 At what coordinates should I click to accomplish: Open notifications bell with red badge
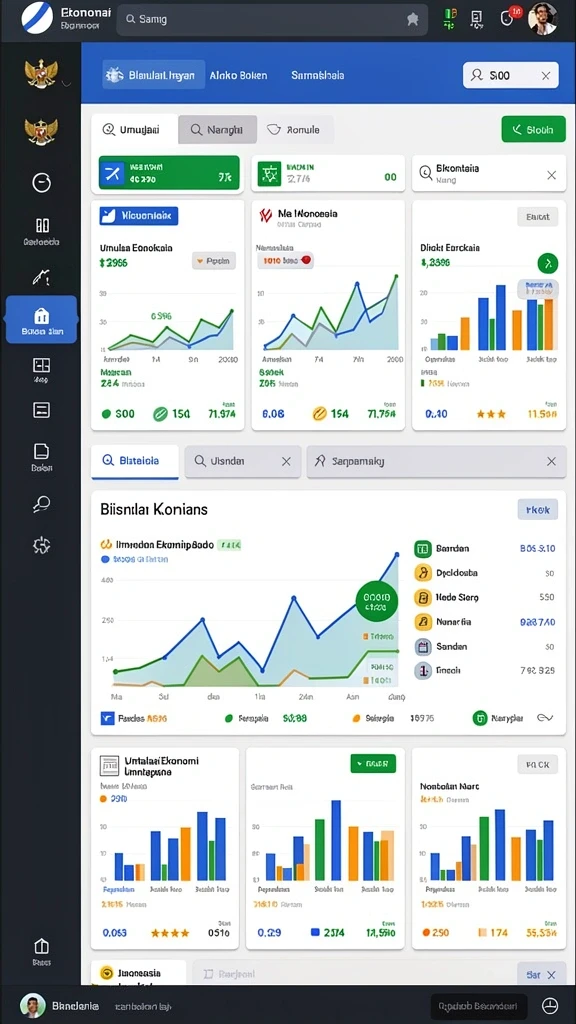click(x=508, y=18)
